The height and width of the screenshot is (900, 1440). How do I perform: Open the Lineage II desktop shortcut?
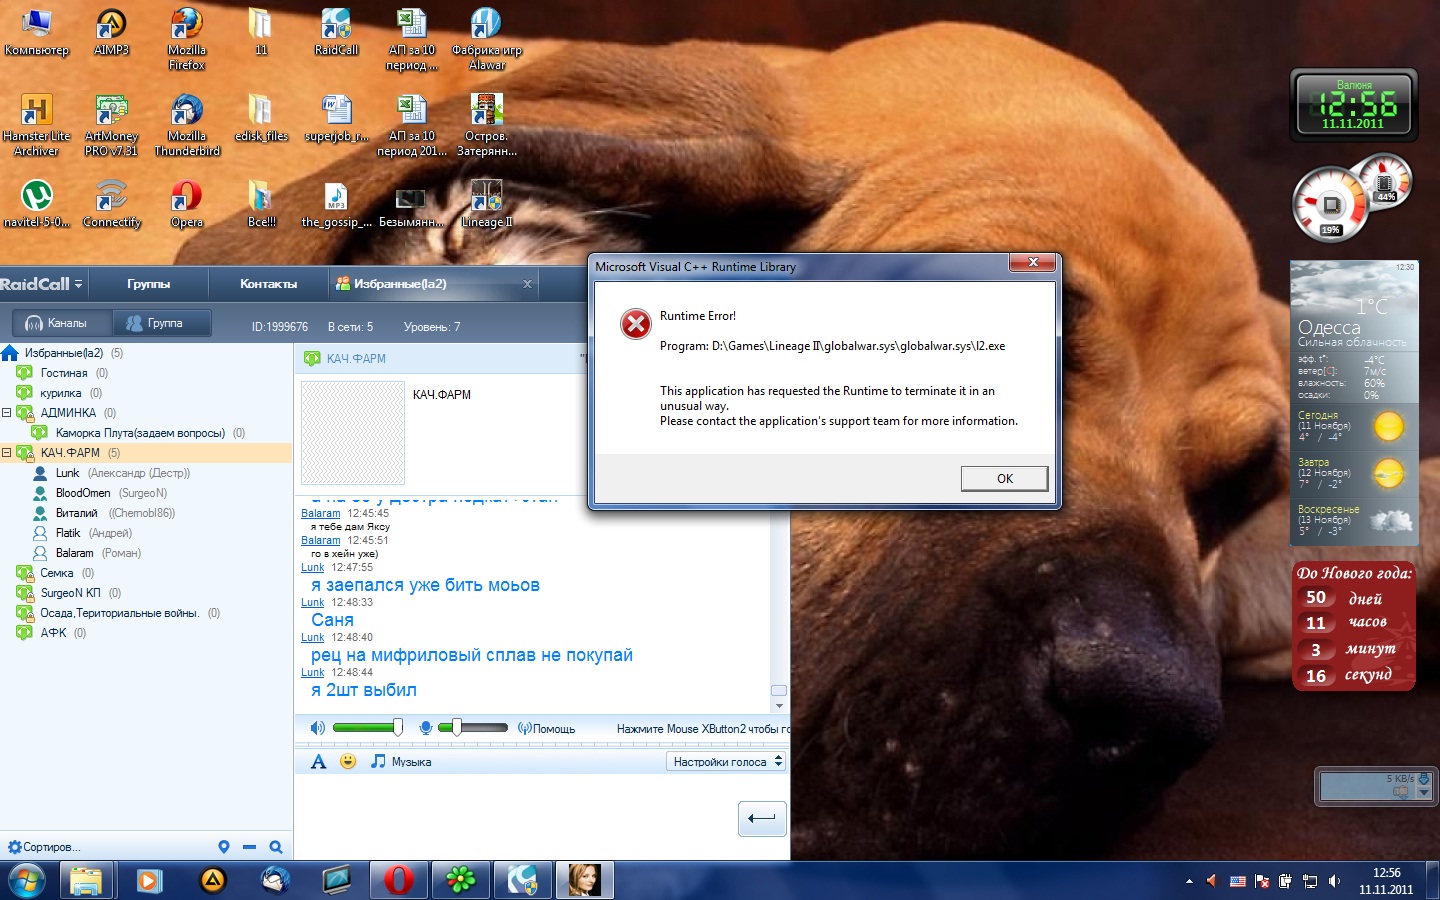tap(486, 204)
